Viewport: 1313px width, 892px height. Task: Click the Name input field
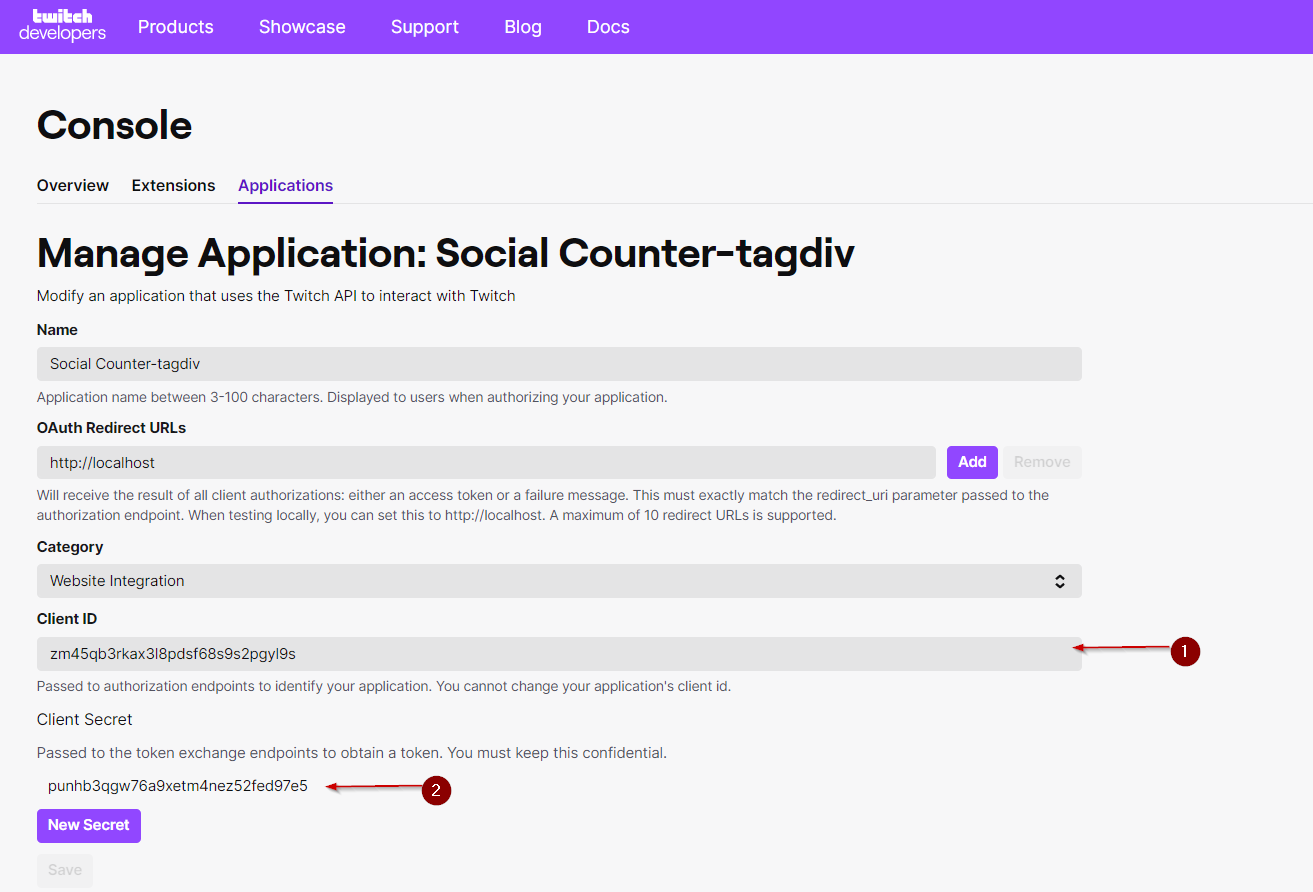[559, 364]
